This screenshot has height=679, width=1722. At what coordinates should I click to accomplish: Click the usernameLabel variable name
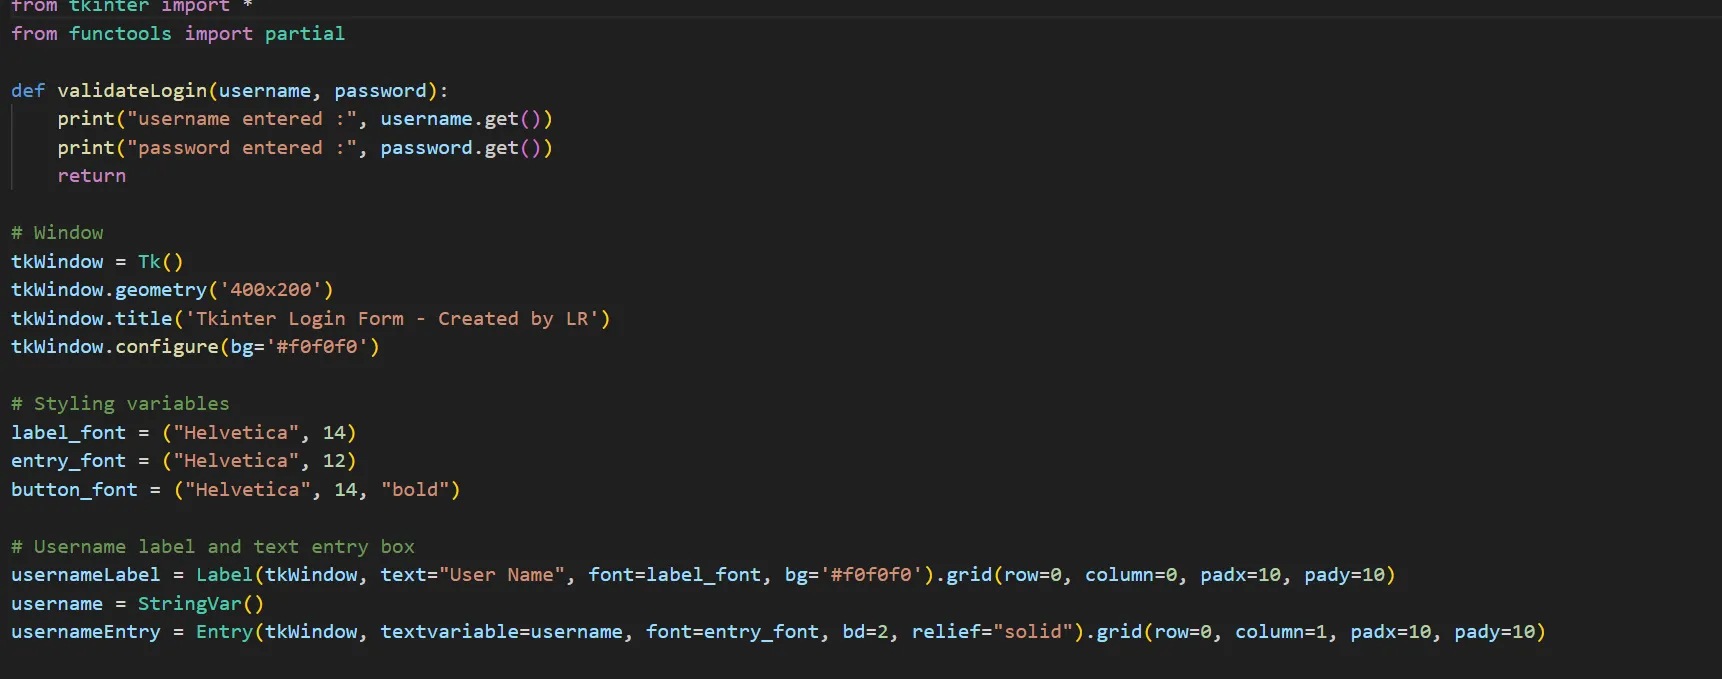point(85,575)
